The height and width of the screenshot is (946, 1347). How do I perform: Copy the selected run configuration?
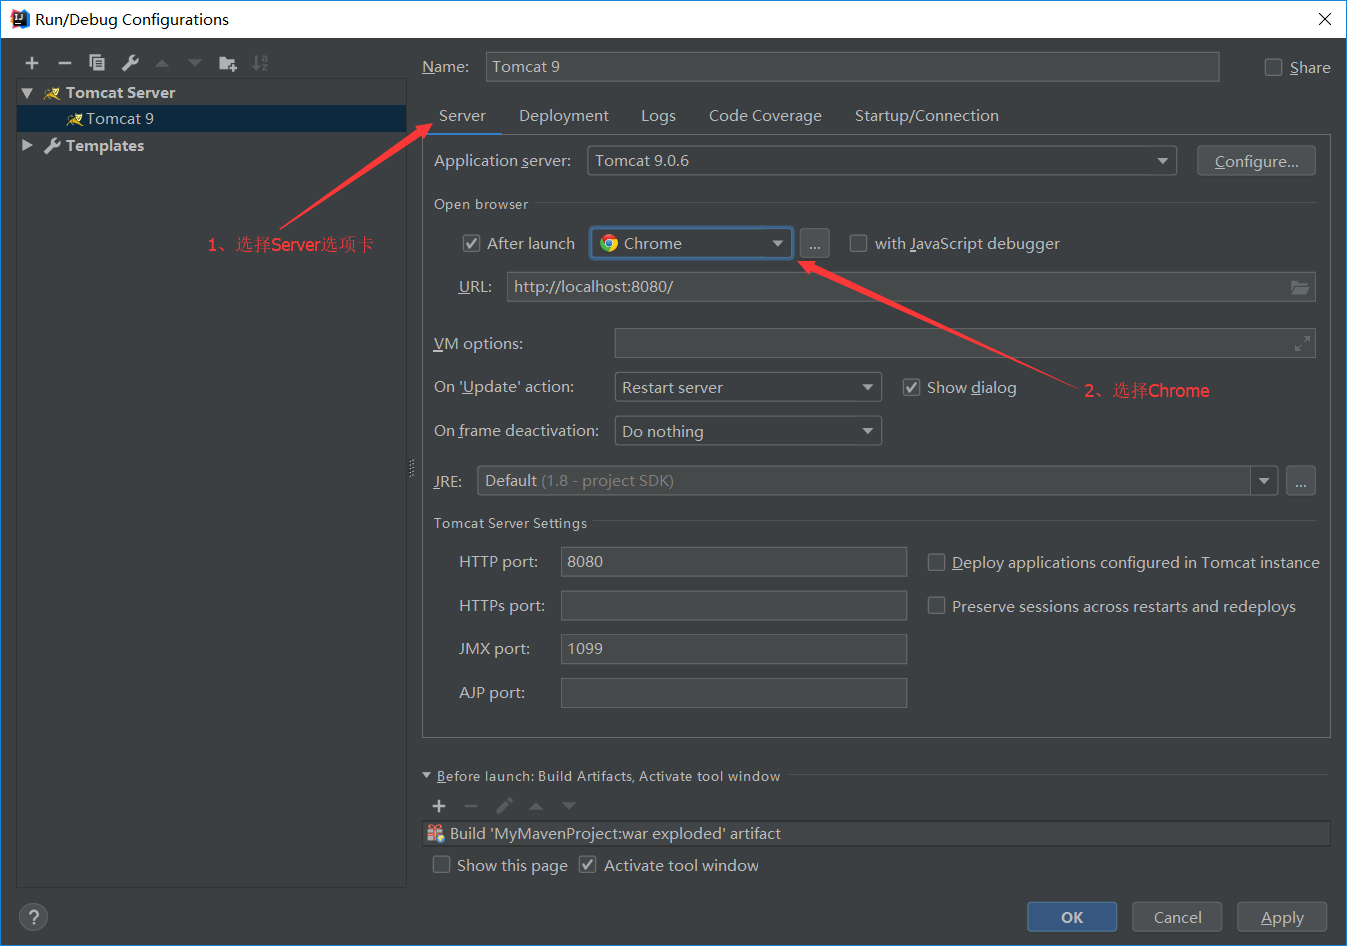pyautogui.click(x=97, y=62)
